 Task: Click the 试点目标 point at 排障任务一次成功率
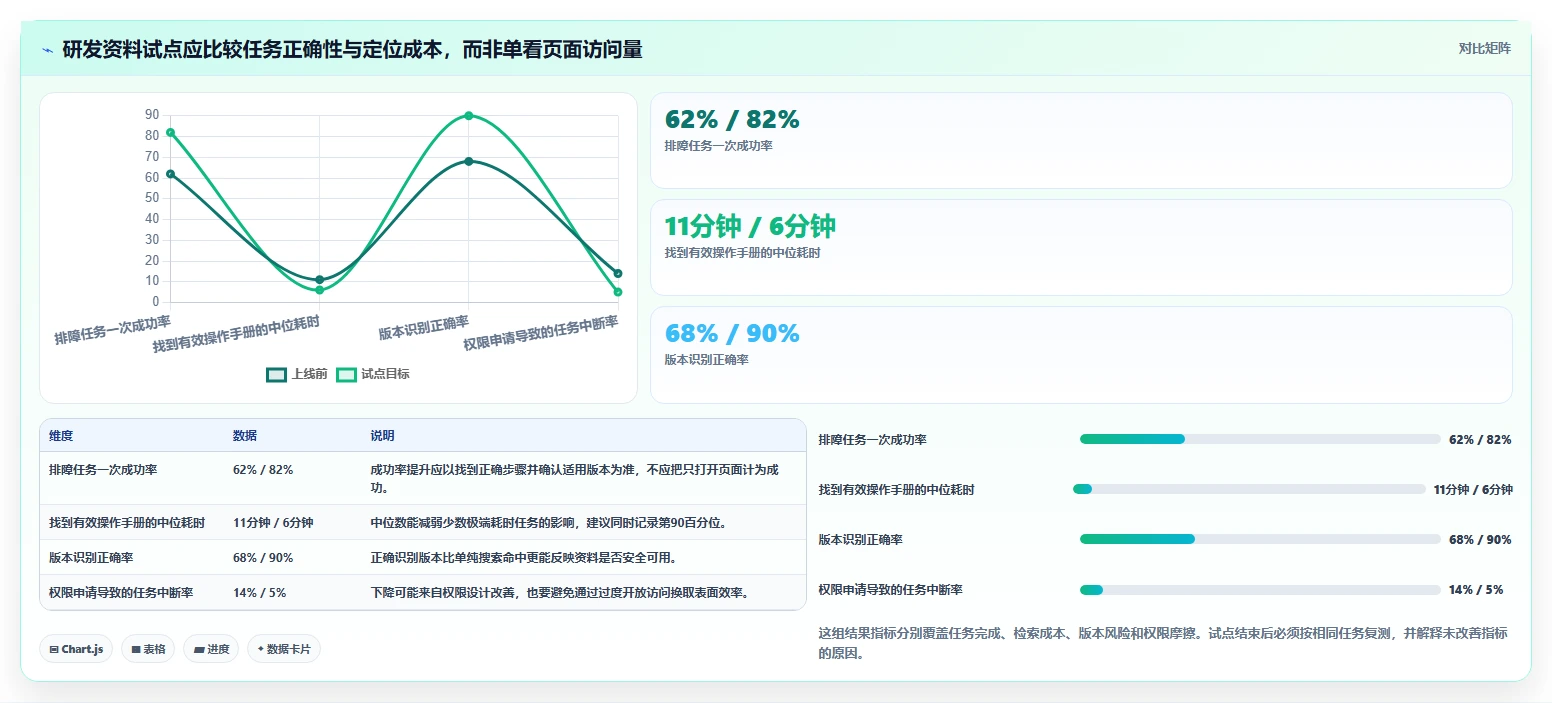click(171, 132)
